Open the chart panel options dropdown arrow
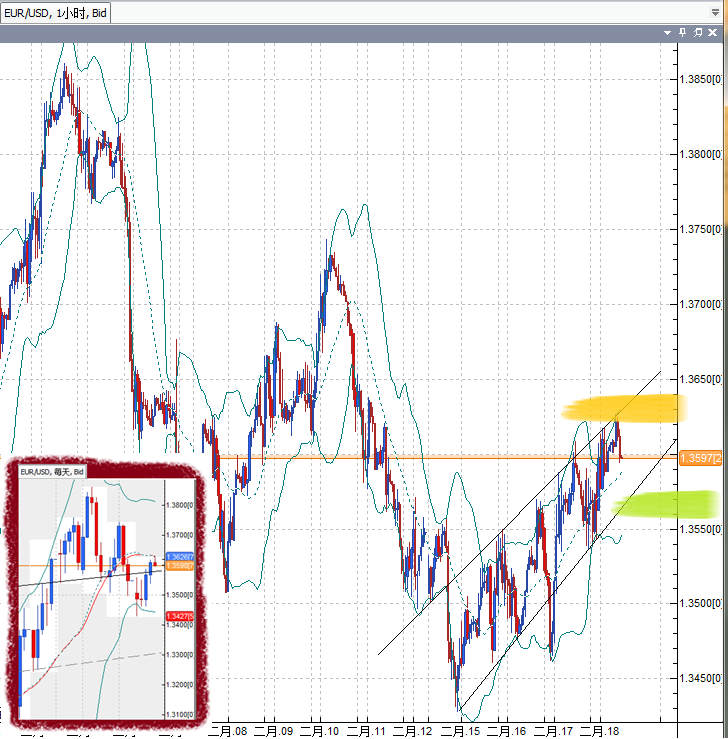 (x=667, y=33)
